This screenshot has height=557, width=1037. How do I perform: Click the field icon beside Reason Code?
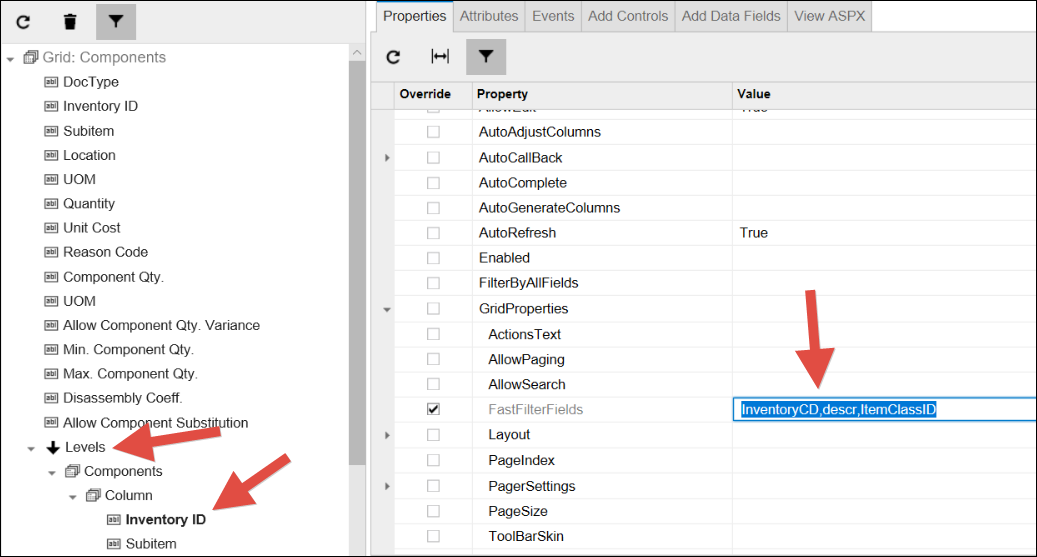52,252
